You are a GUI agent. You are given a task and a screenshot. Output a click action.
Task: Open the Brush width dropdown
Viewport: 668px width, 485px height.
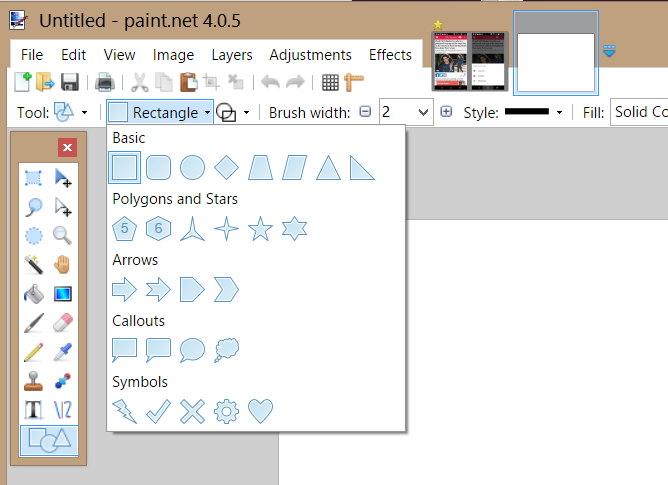point(421,113)
